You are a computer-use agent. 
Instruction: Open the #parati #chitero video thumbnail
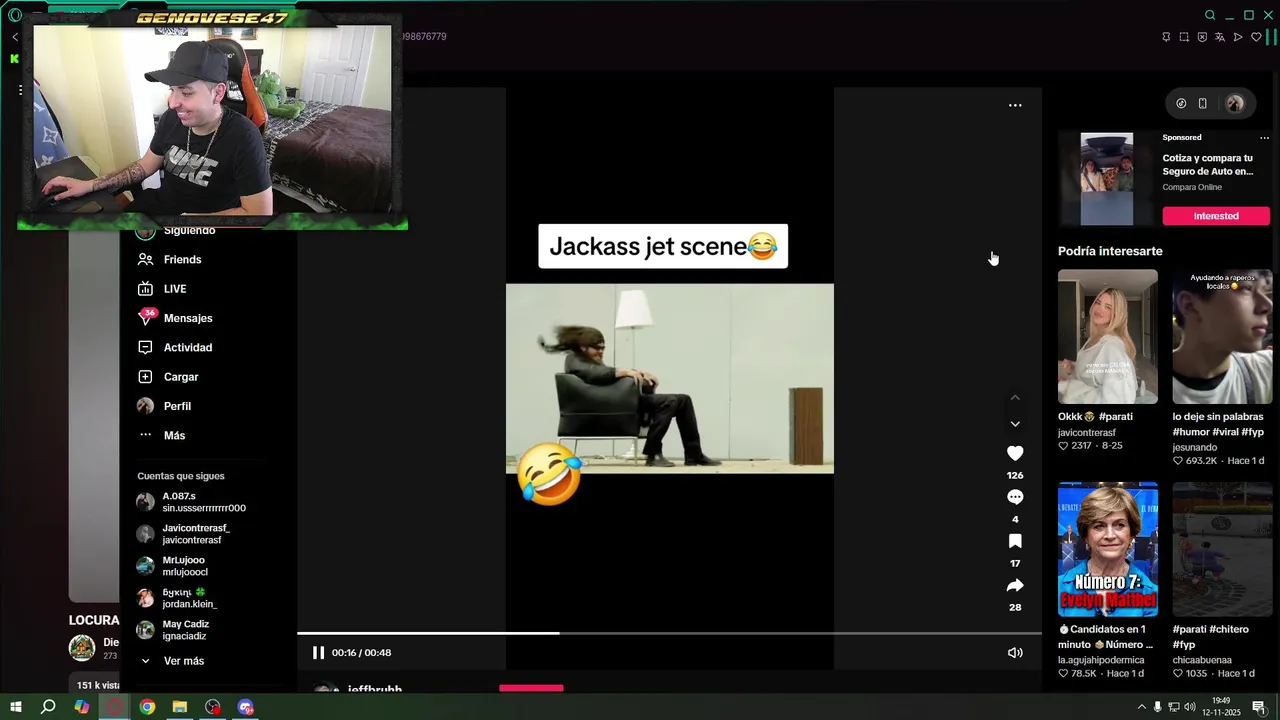click(1222, 549)
